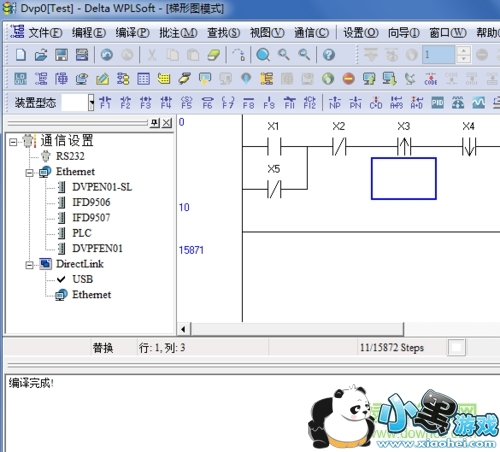Click horizontal scrollbar left arrow

[x=183, y=329]
